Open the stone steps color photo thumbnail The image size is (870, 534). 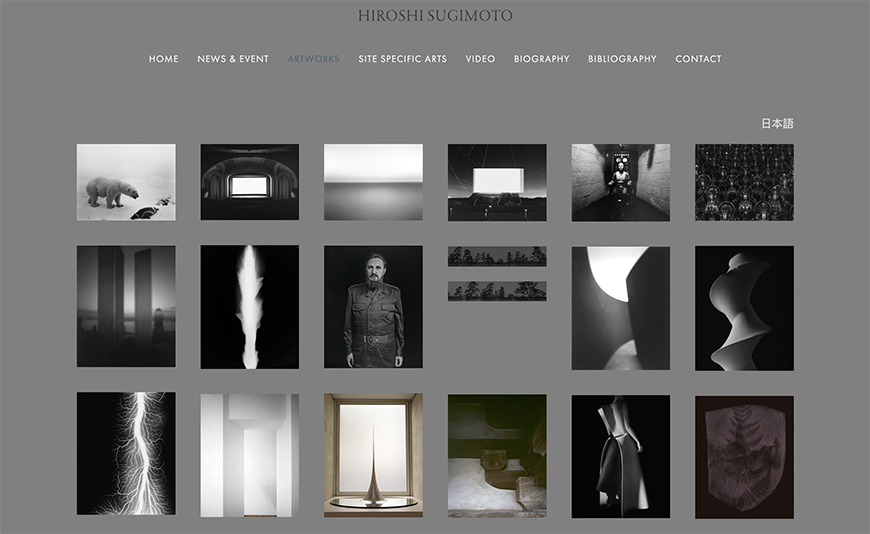[x=497, y=456]
